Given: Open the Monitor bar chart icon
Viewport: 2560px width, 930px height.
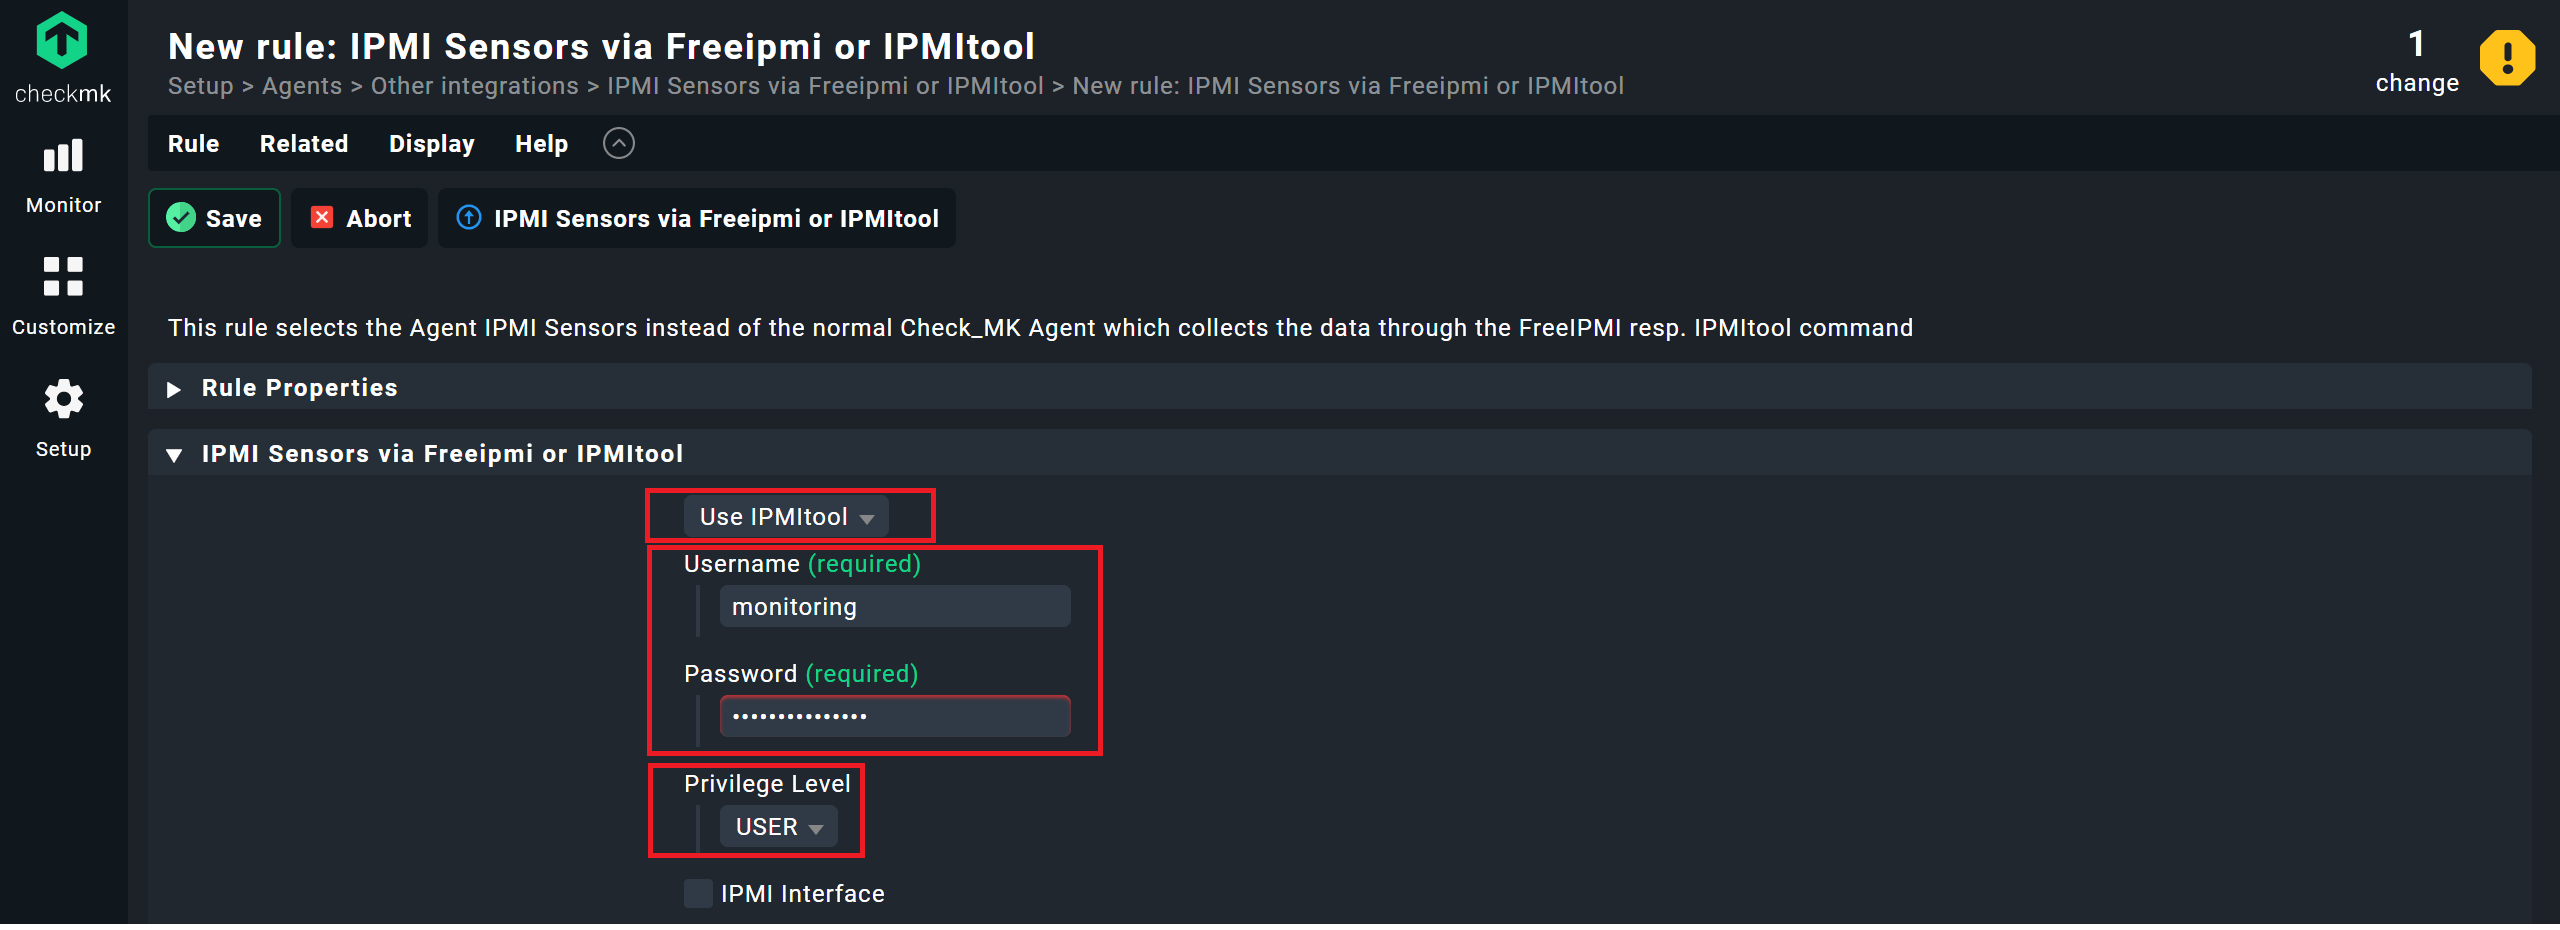Looking at the screenshot, I should tap(63, 156).
